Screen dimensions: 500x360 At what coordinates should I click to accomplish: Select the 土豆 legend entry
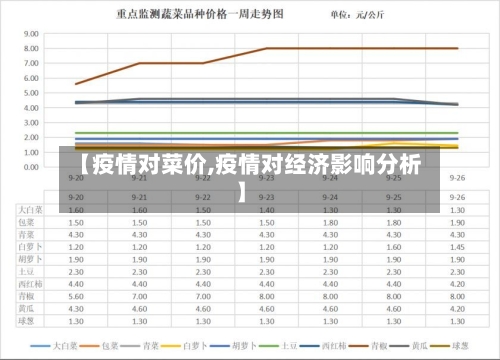tap(278, 346)
